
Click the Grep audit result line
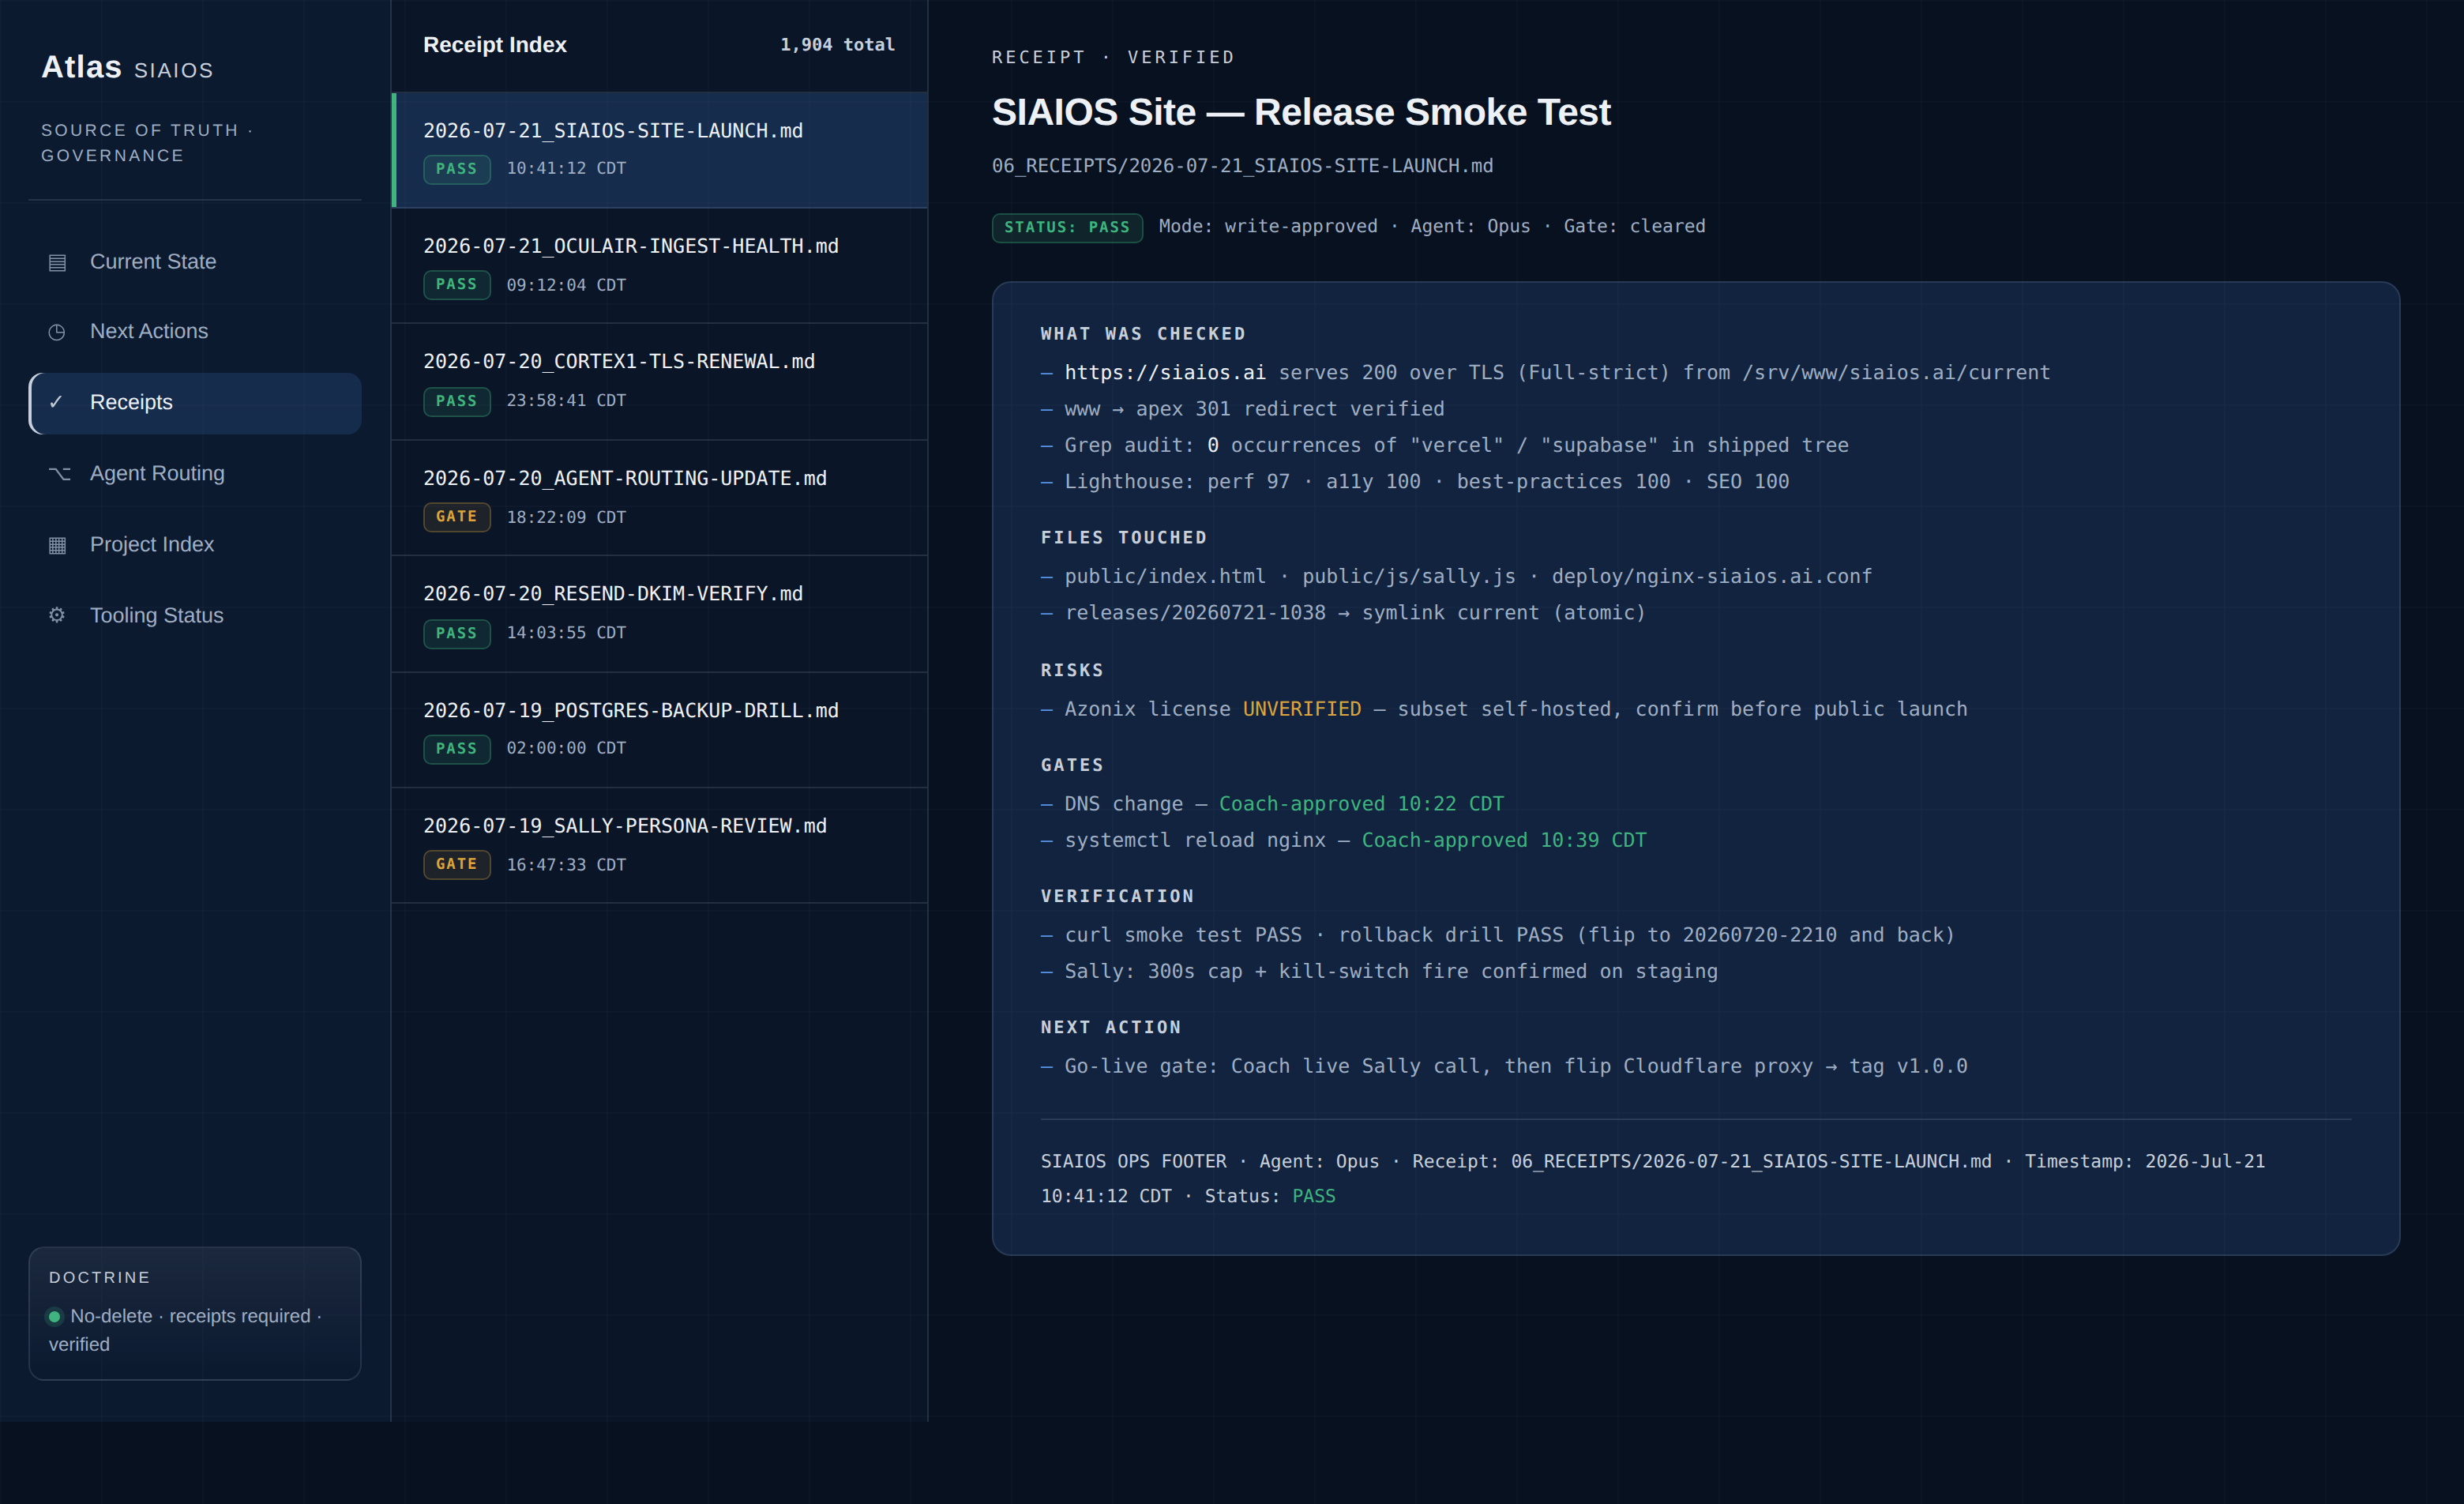[1445, 446]
